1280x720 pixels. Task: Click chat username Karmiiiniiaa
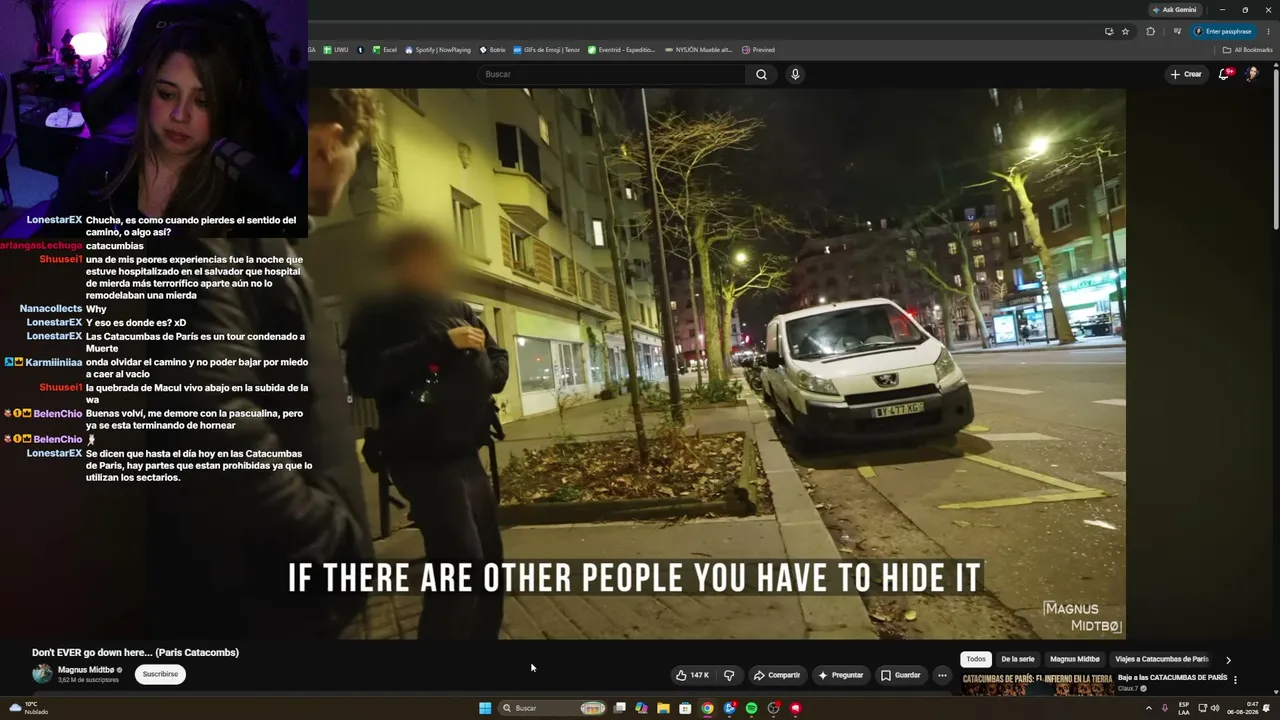[x=54, y=362]
